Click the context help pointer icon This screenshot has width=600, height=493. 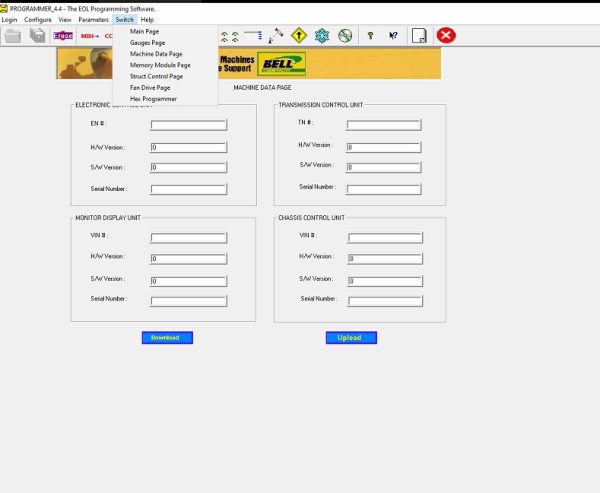pyautogui.click(x=393, y=36)
